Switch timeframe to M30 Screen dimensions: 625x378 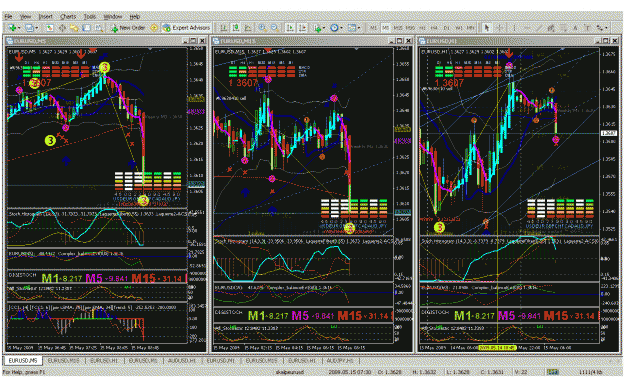(x=410, y=28)
